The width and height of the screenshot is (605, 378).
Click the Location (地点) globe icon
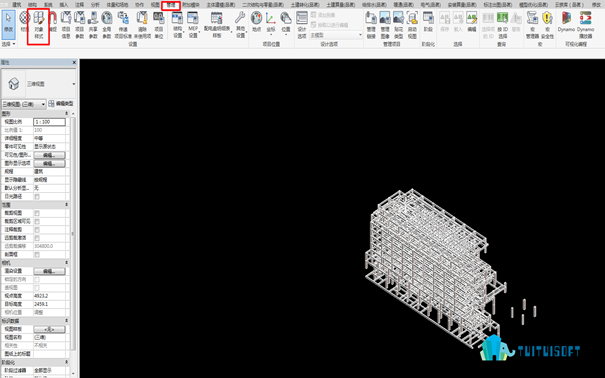coord(256,22)
